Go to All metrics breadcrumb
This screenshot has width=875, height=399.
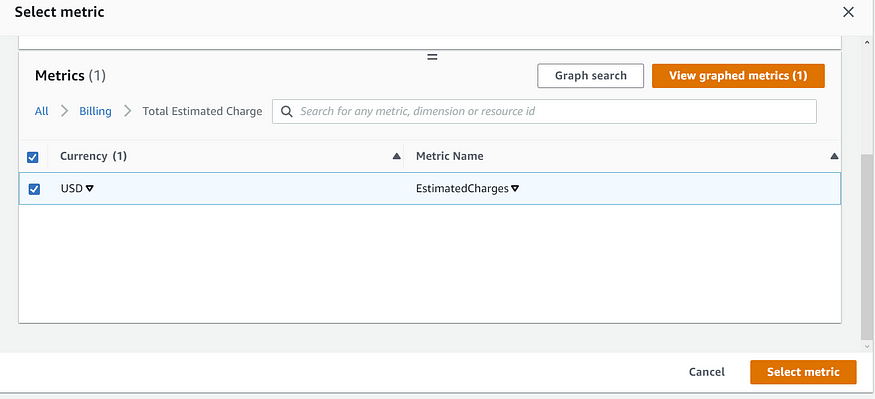[41, 111]
